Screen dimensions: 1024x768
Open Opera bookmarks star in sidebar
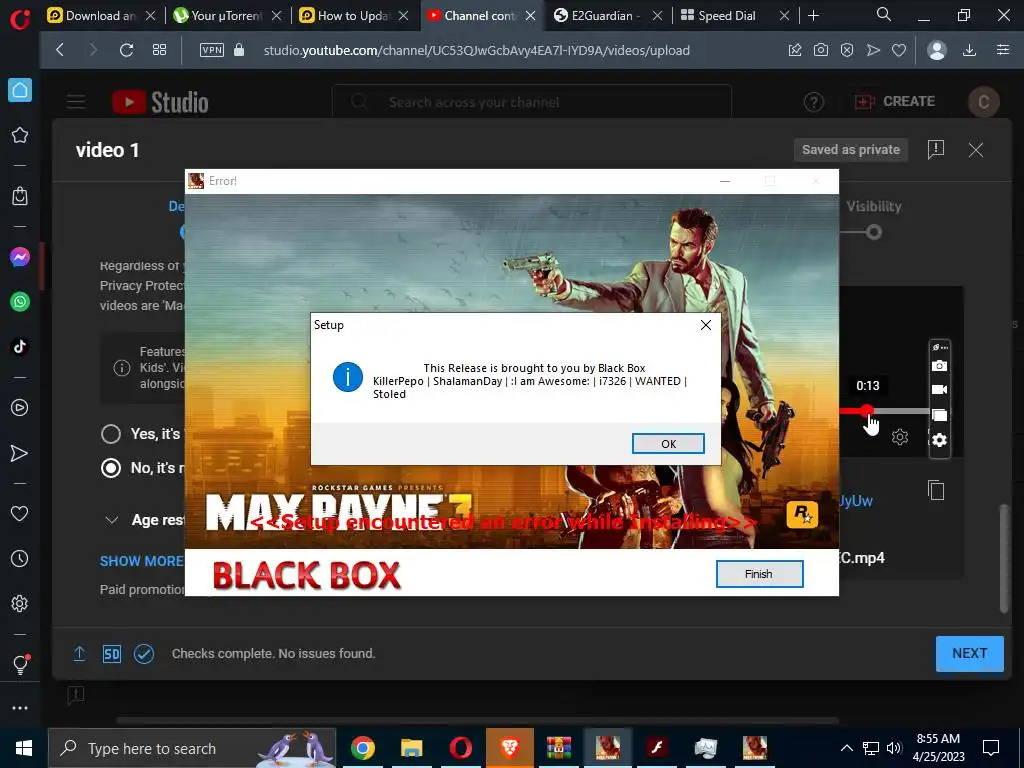[20, 135]
